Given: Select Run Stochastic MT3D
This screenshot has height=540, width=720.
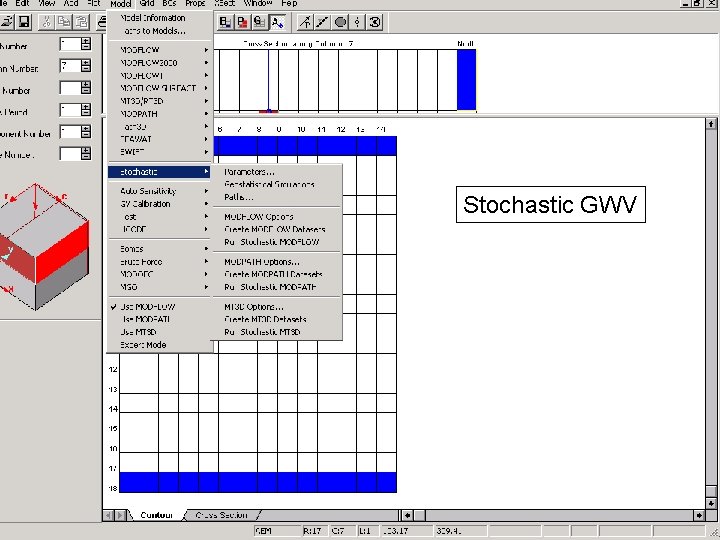Looking at the screenshot, I should point(277,332).
